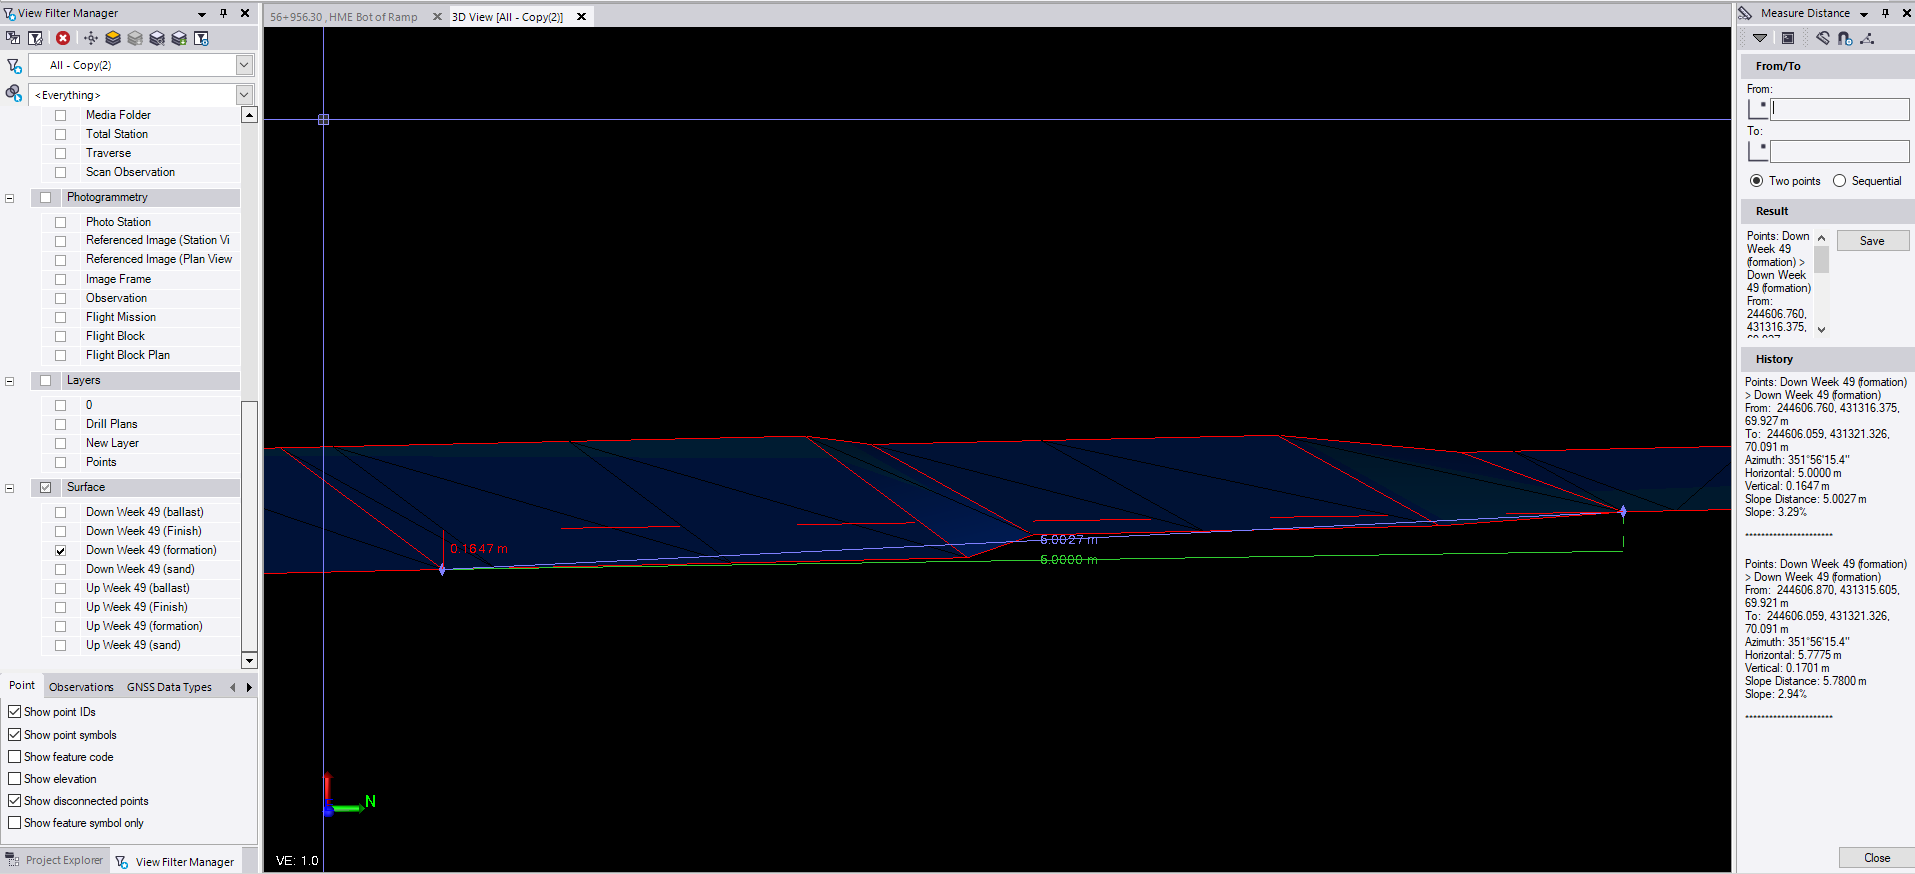The width and height of the screenshot is (1915, 874).
Task: Check the Drill Plans layer checkbox
Action: [61, 424]
